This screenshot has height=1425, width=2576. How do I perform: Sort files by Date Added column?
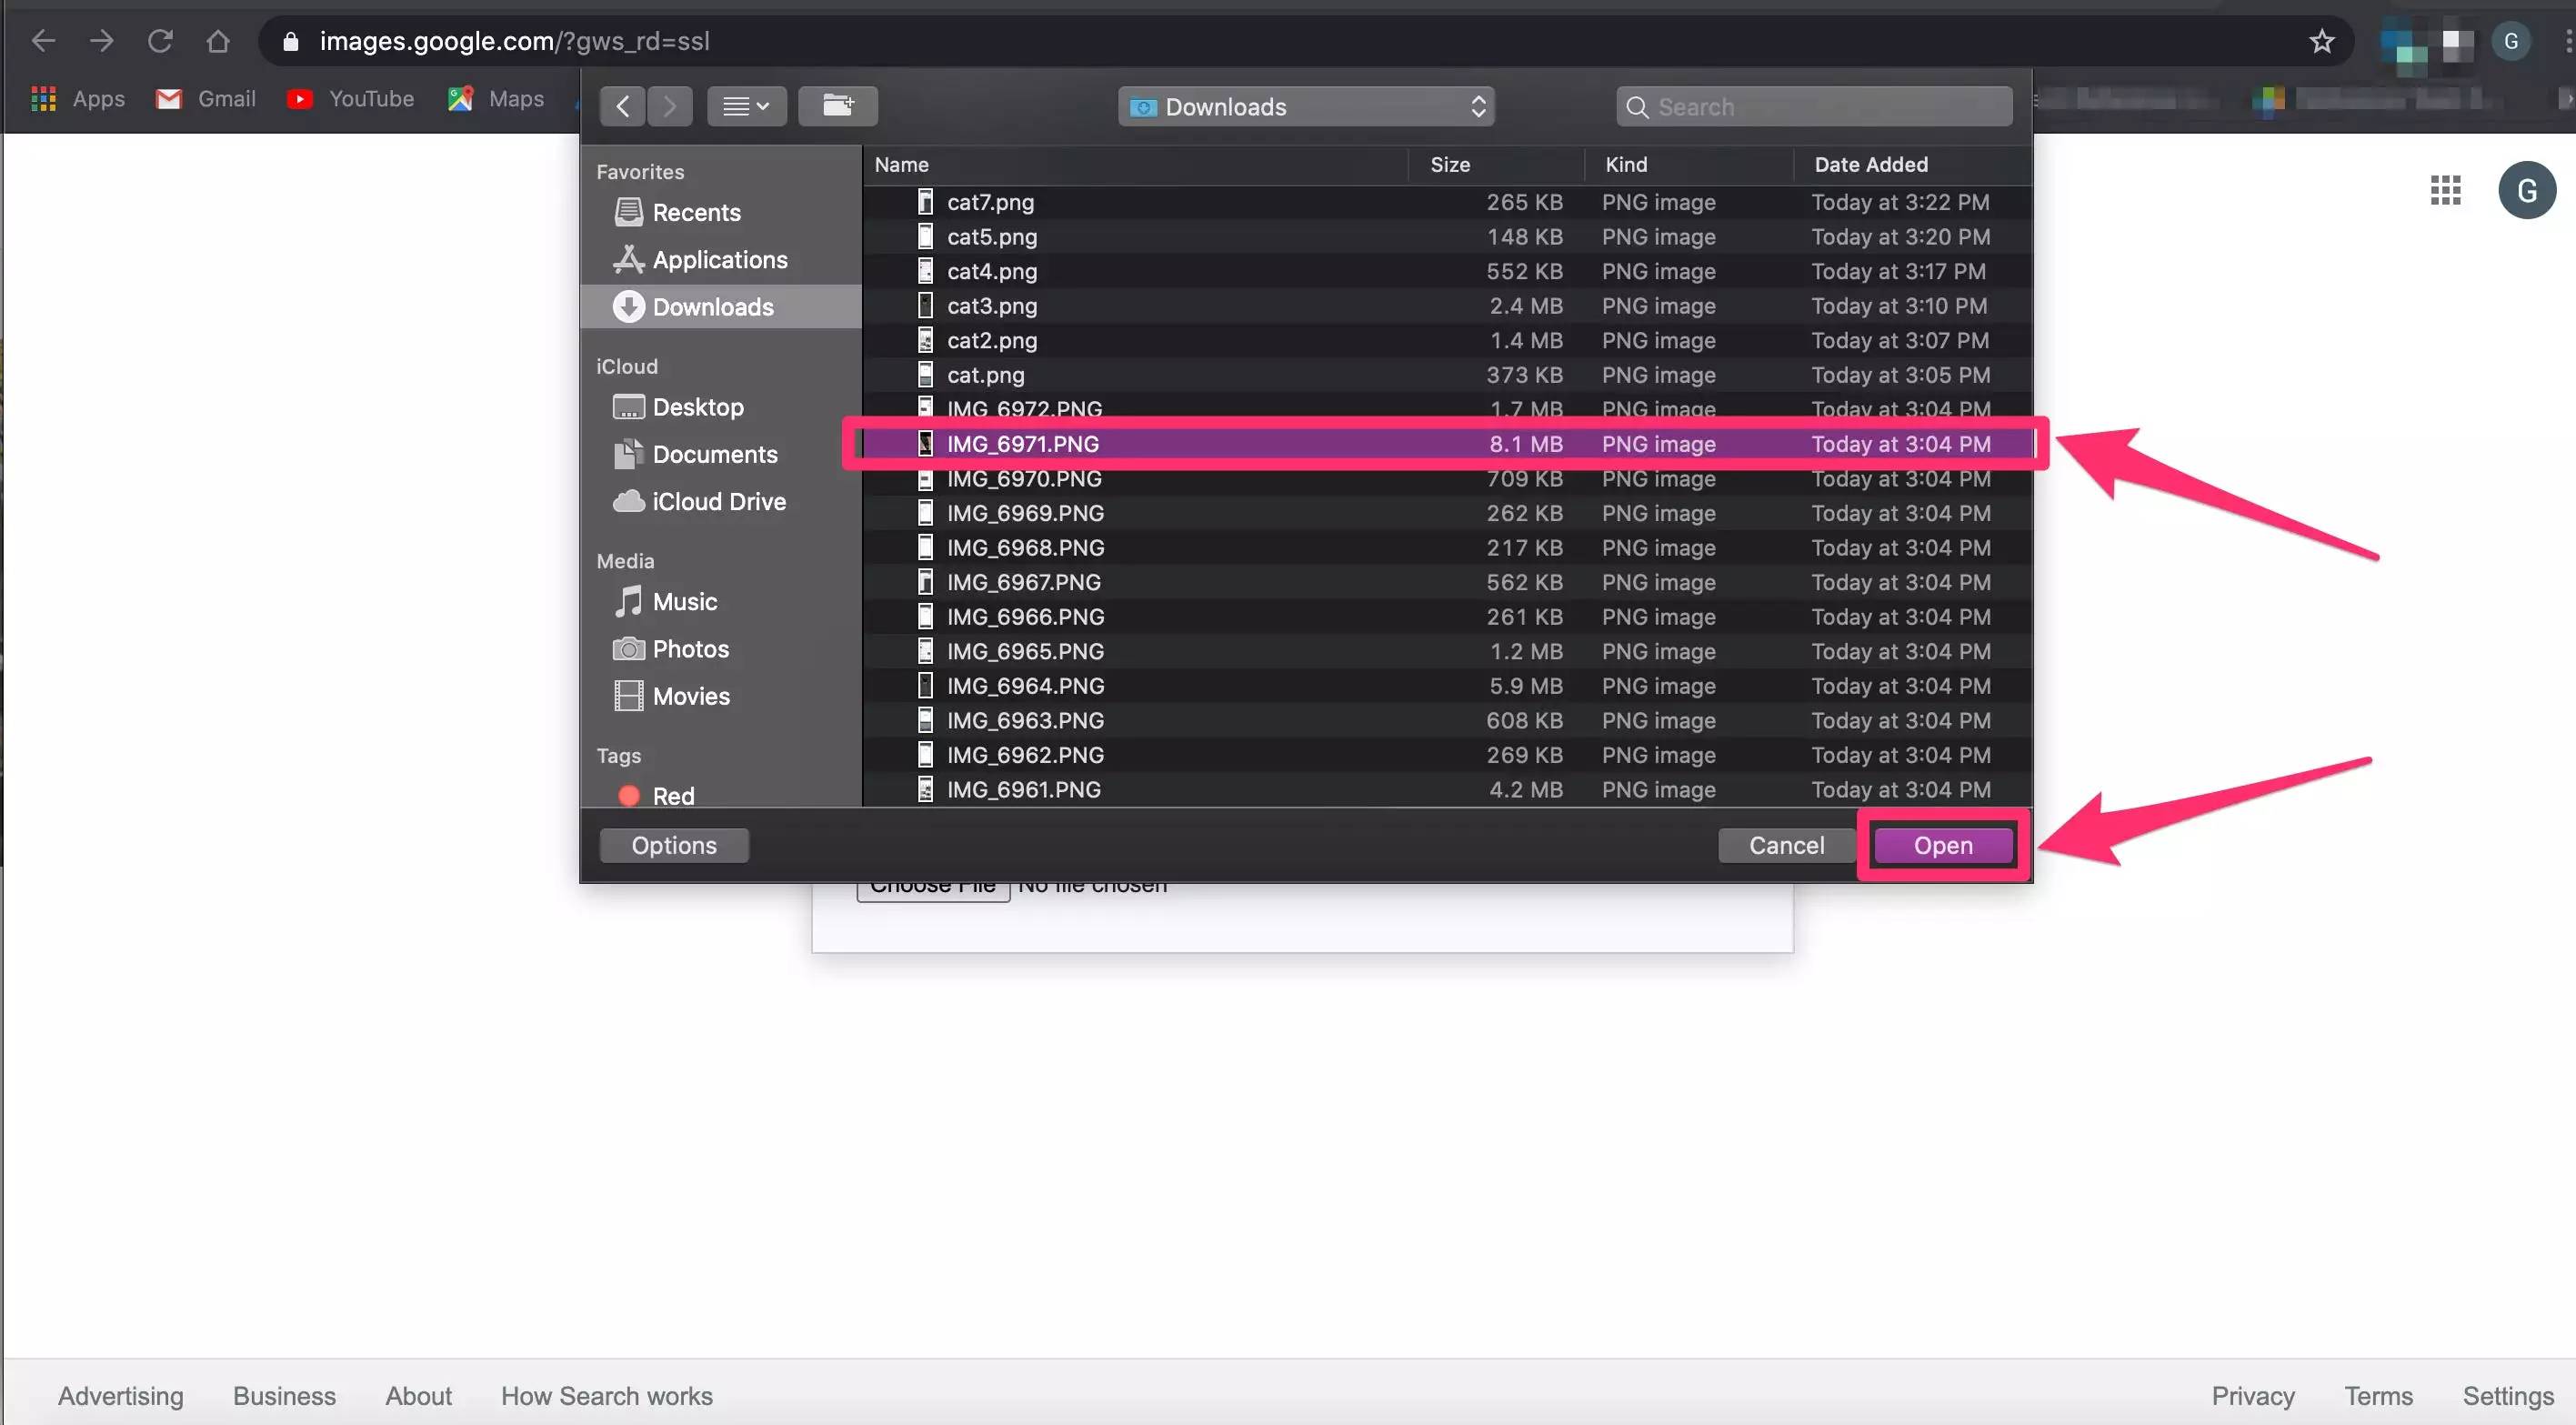pos(1870,165)
